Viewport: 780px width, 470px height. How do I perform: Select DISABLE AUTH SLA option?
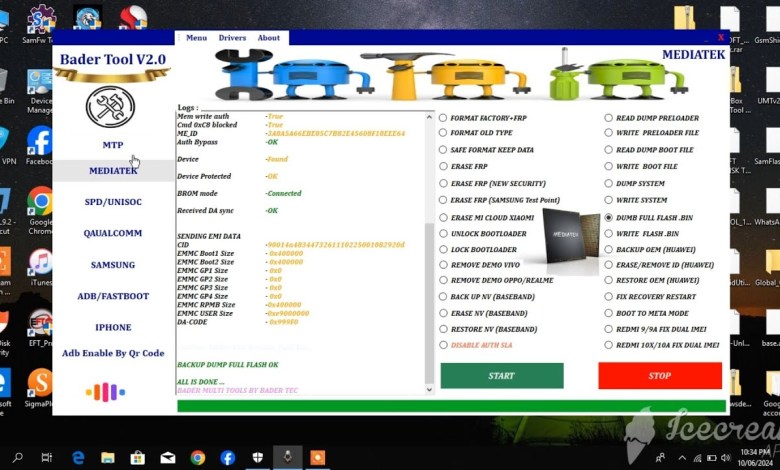tap(444, 345)
